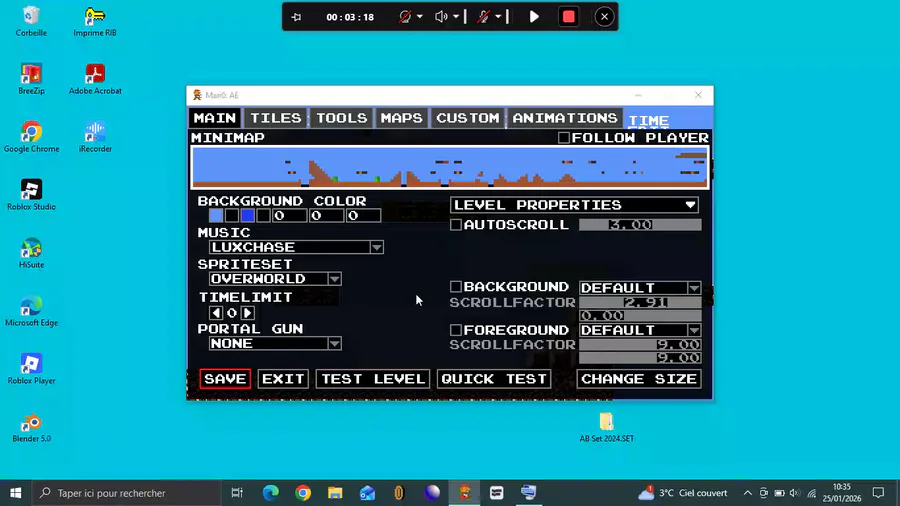Enable the Follow Player checkbox

point(564,138)
